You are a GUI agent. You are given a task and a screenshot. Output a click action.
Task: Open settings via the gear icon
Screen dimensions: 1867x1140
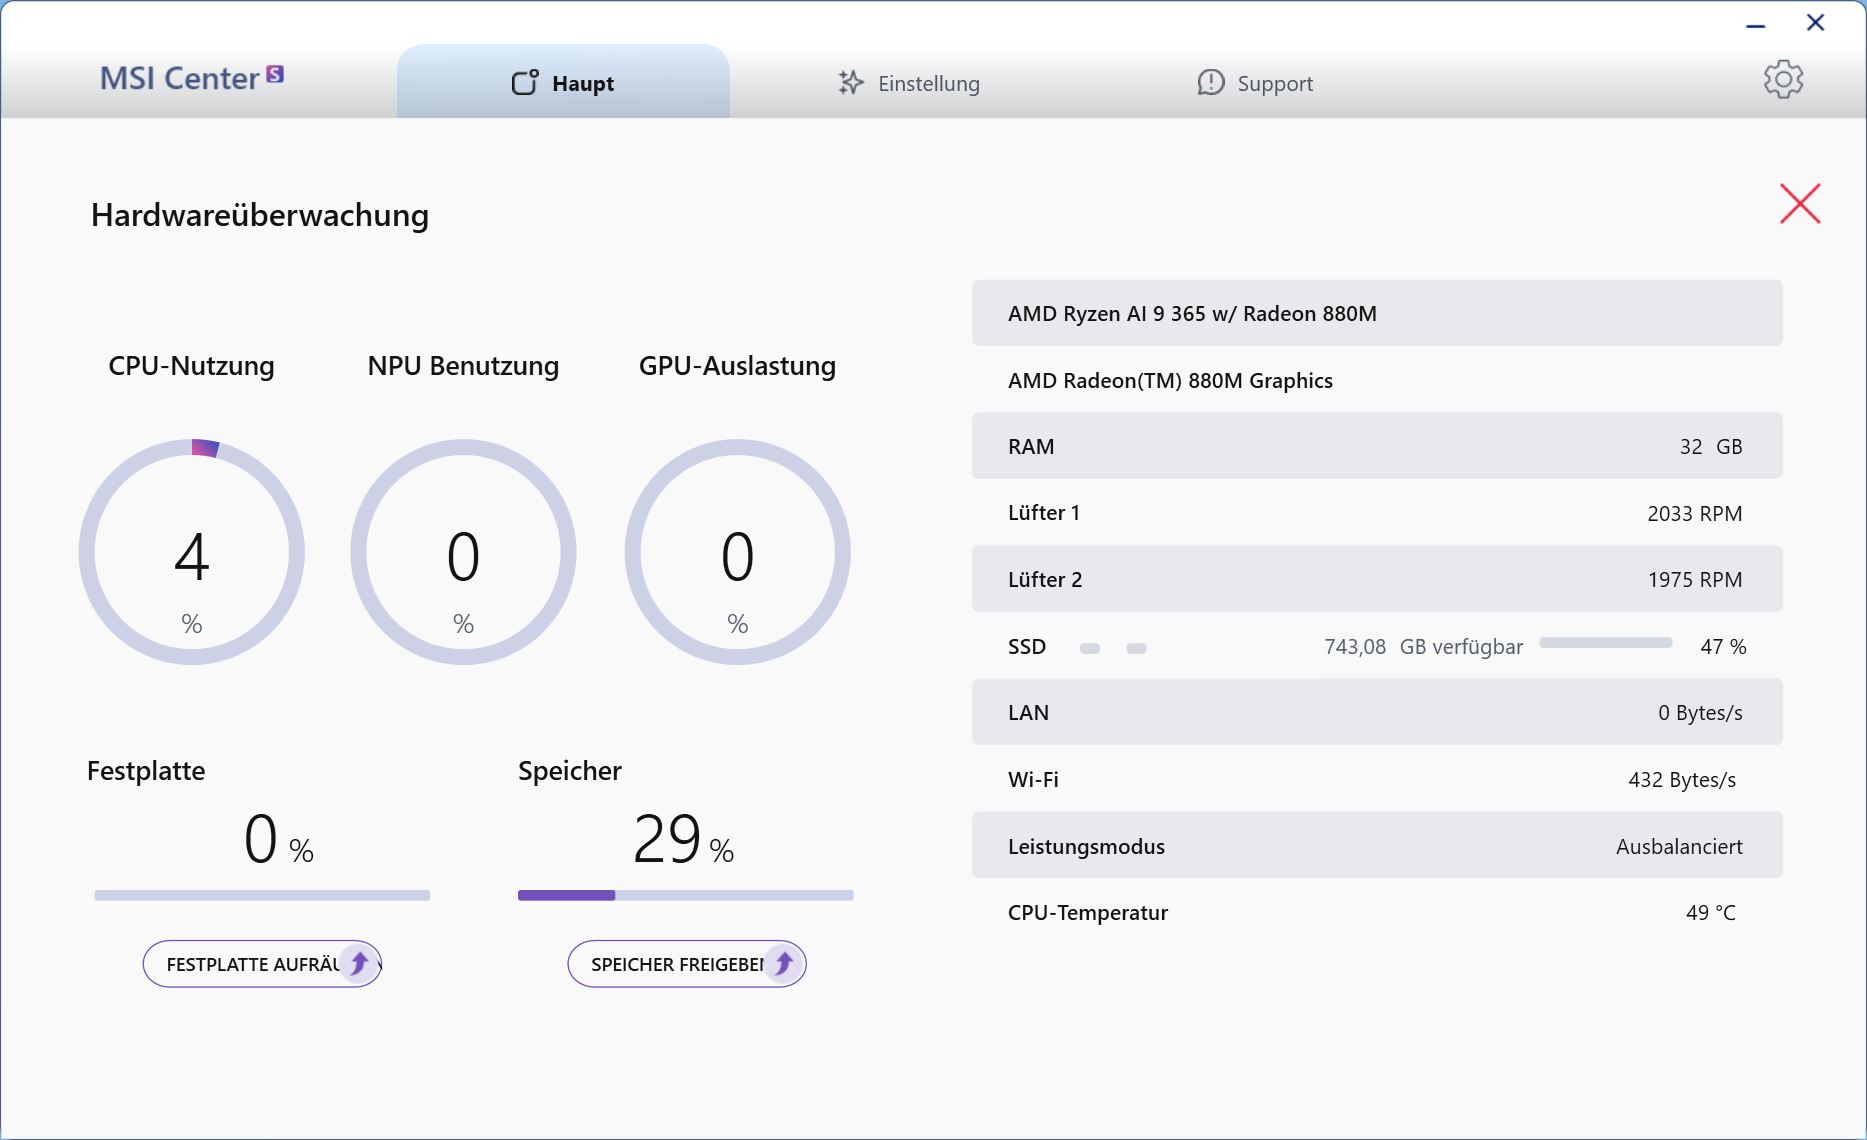(x=1782, y=80)
